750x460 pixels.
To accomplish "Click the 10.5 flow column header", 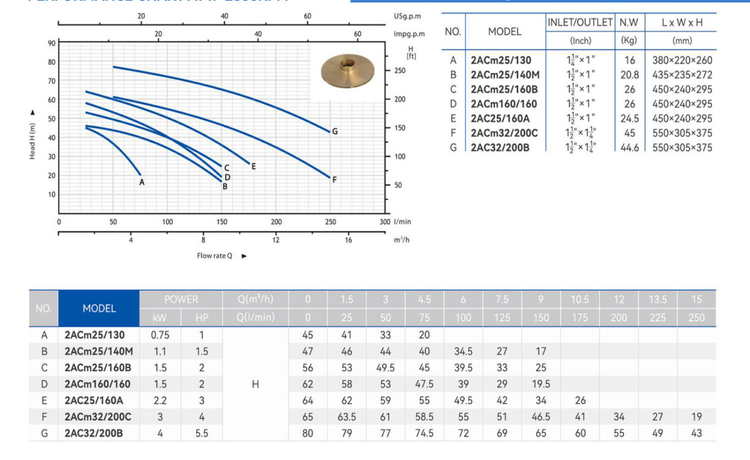I will point(580,299).
